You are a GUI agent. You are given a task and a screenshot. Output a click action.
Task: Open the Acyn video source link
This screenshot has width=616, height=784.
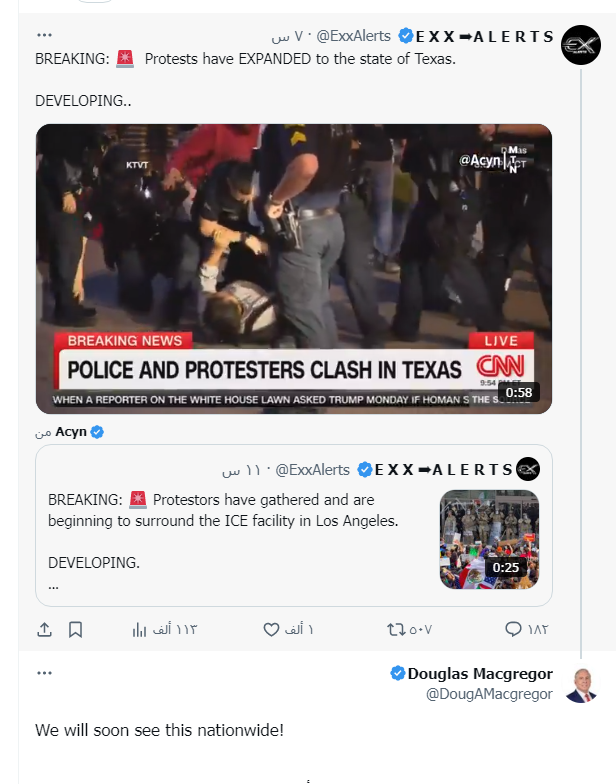click(x=70, y=432)
